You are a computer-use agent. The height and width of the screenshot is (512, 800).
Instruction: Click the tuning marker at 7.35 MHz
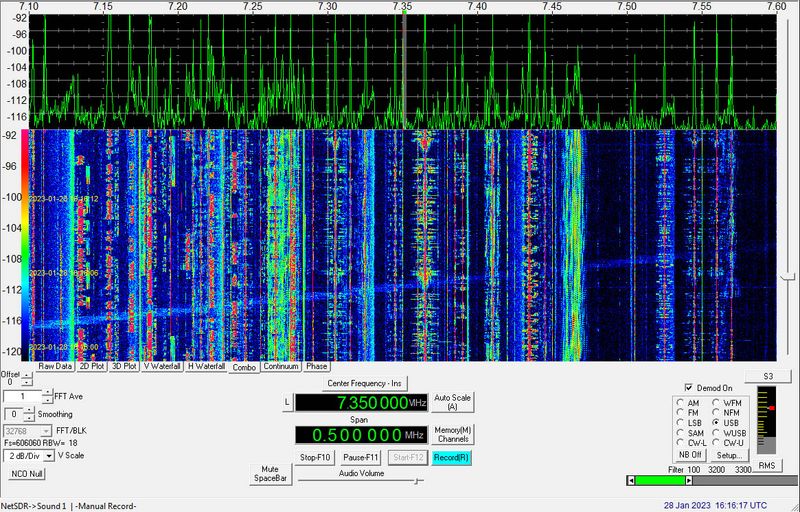coord(404,13)
